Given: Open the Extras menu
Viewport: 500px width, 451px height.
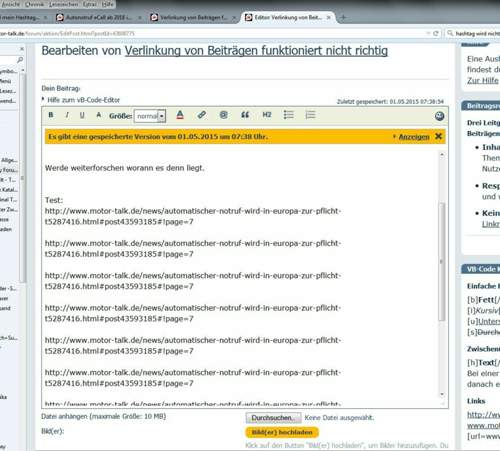Looking at the screenshot, I should tap(90, 4).
